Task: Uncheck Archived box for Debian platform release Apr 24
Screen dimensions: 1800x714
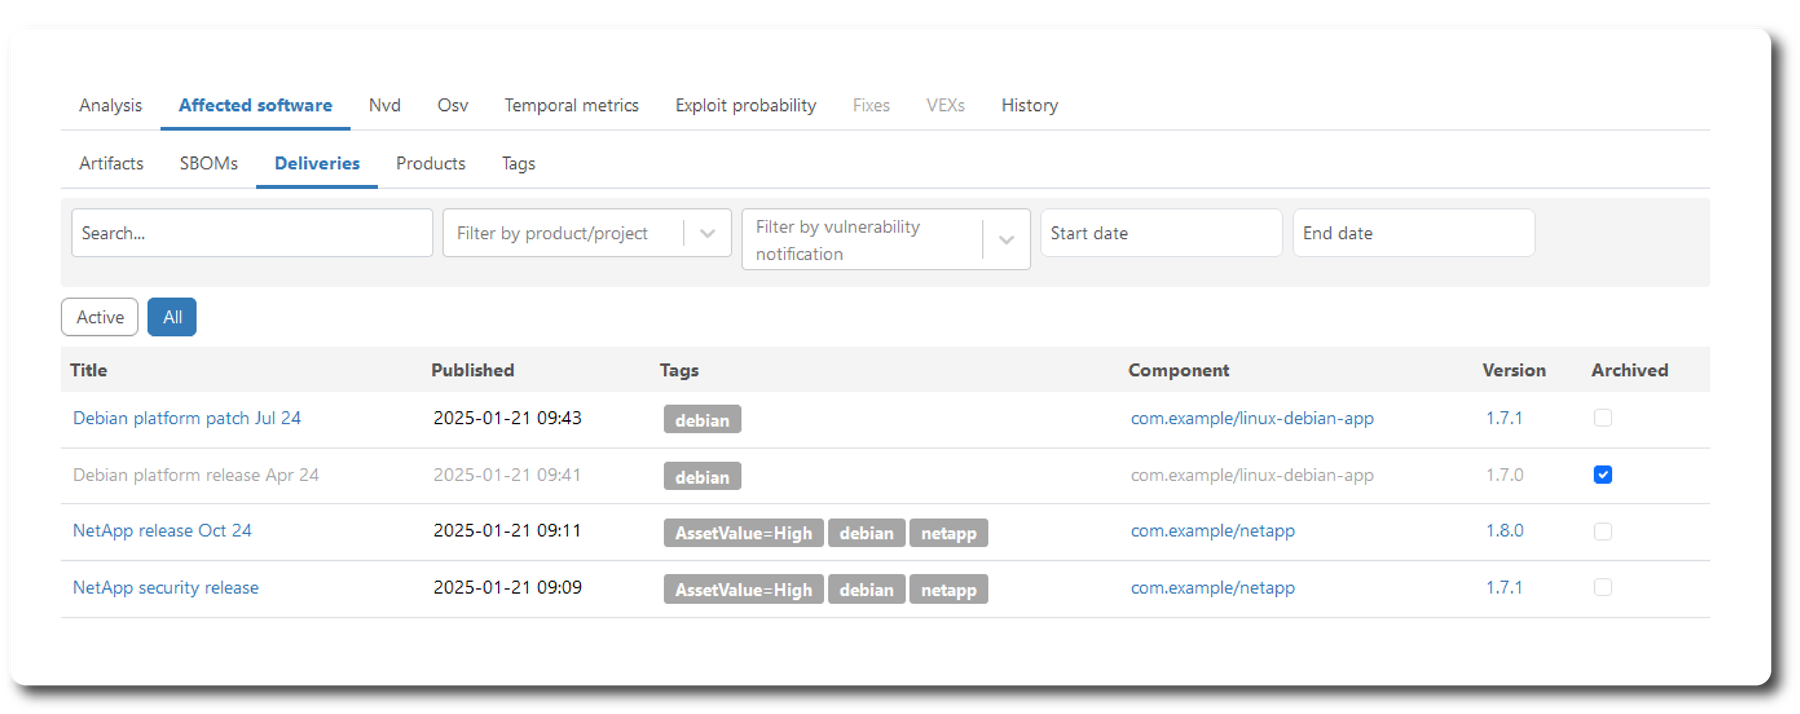Action: click(1602, 475)
